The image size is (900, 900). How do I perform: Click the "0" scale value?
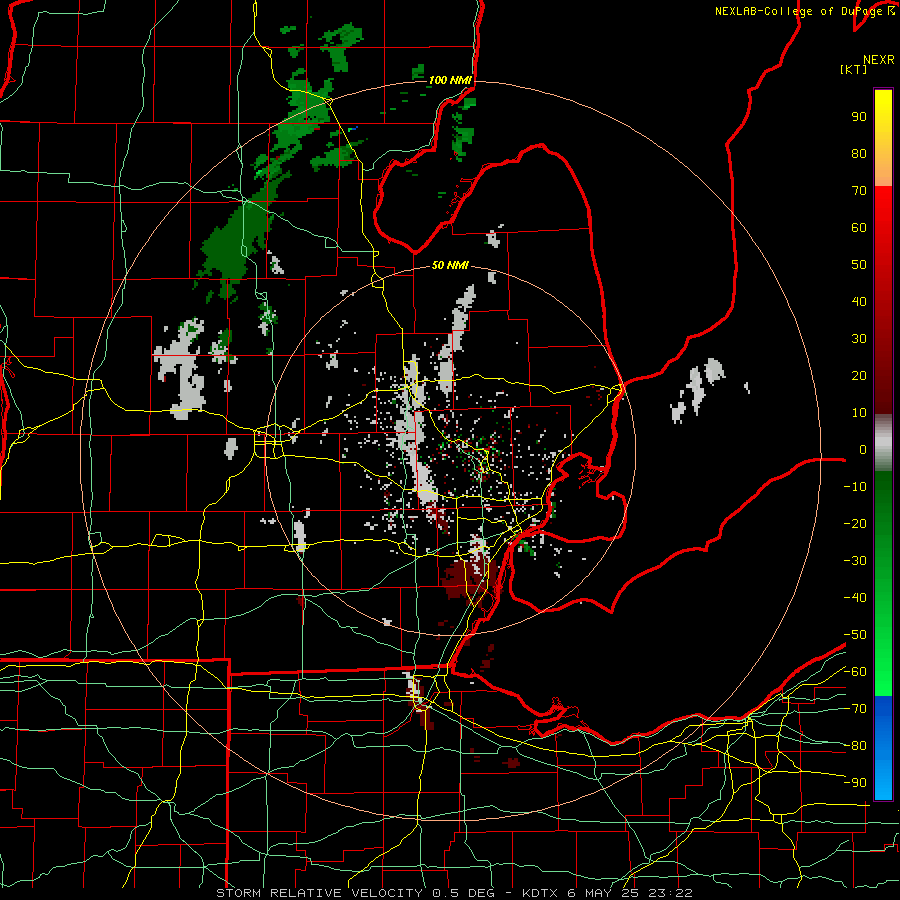click(863, 449)
